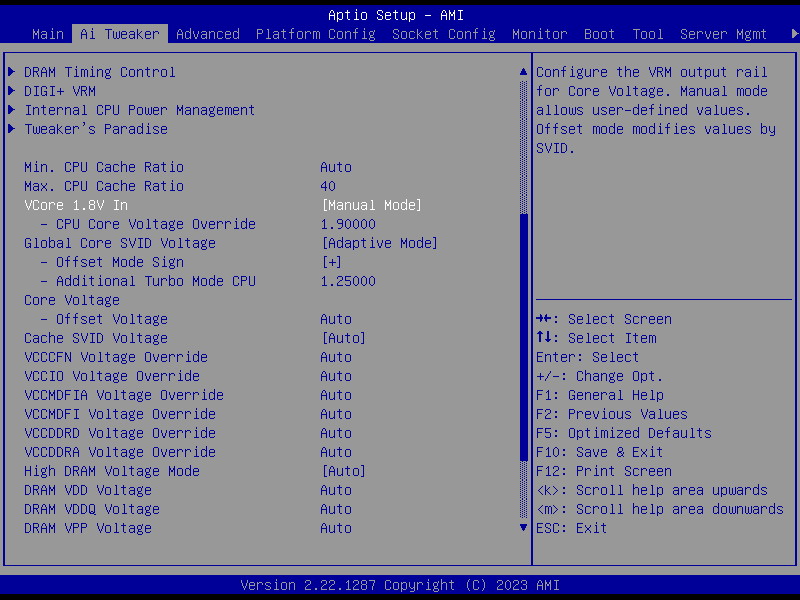The height and width of the screenshot is (600, 800).
Task: Open the [Adaptive Mode] dropdown
Action: 380,243
